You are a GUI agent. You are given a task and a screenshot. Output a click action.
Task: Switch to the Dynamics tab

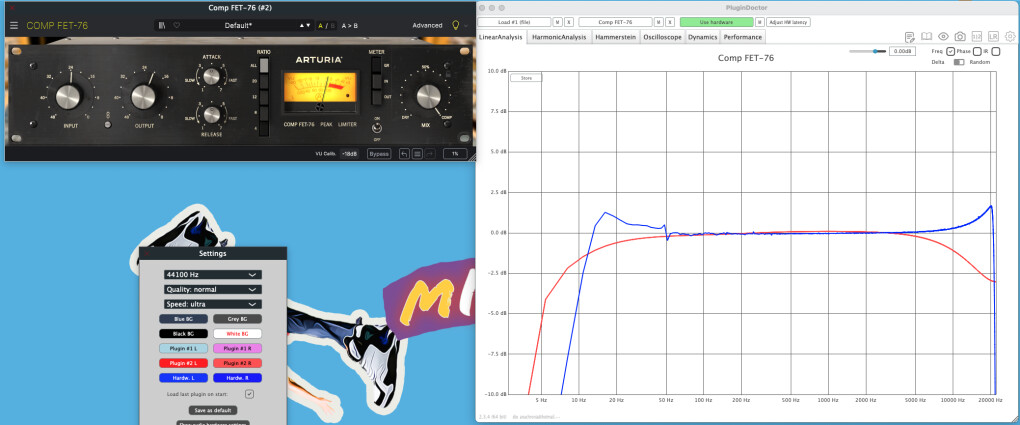[x=703, y=37]
